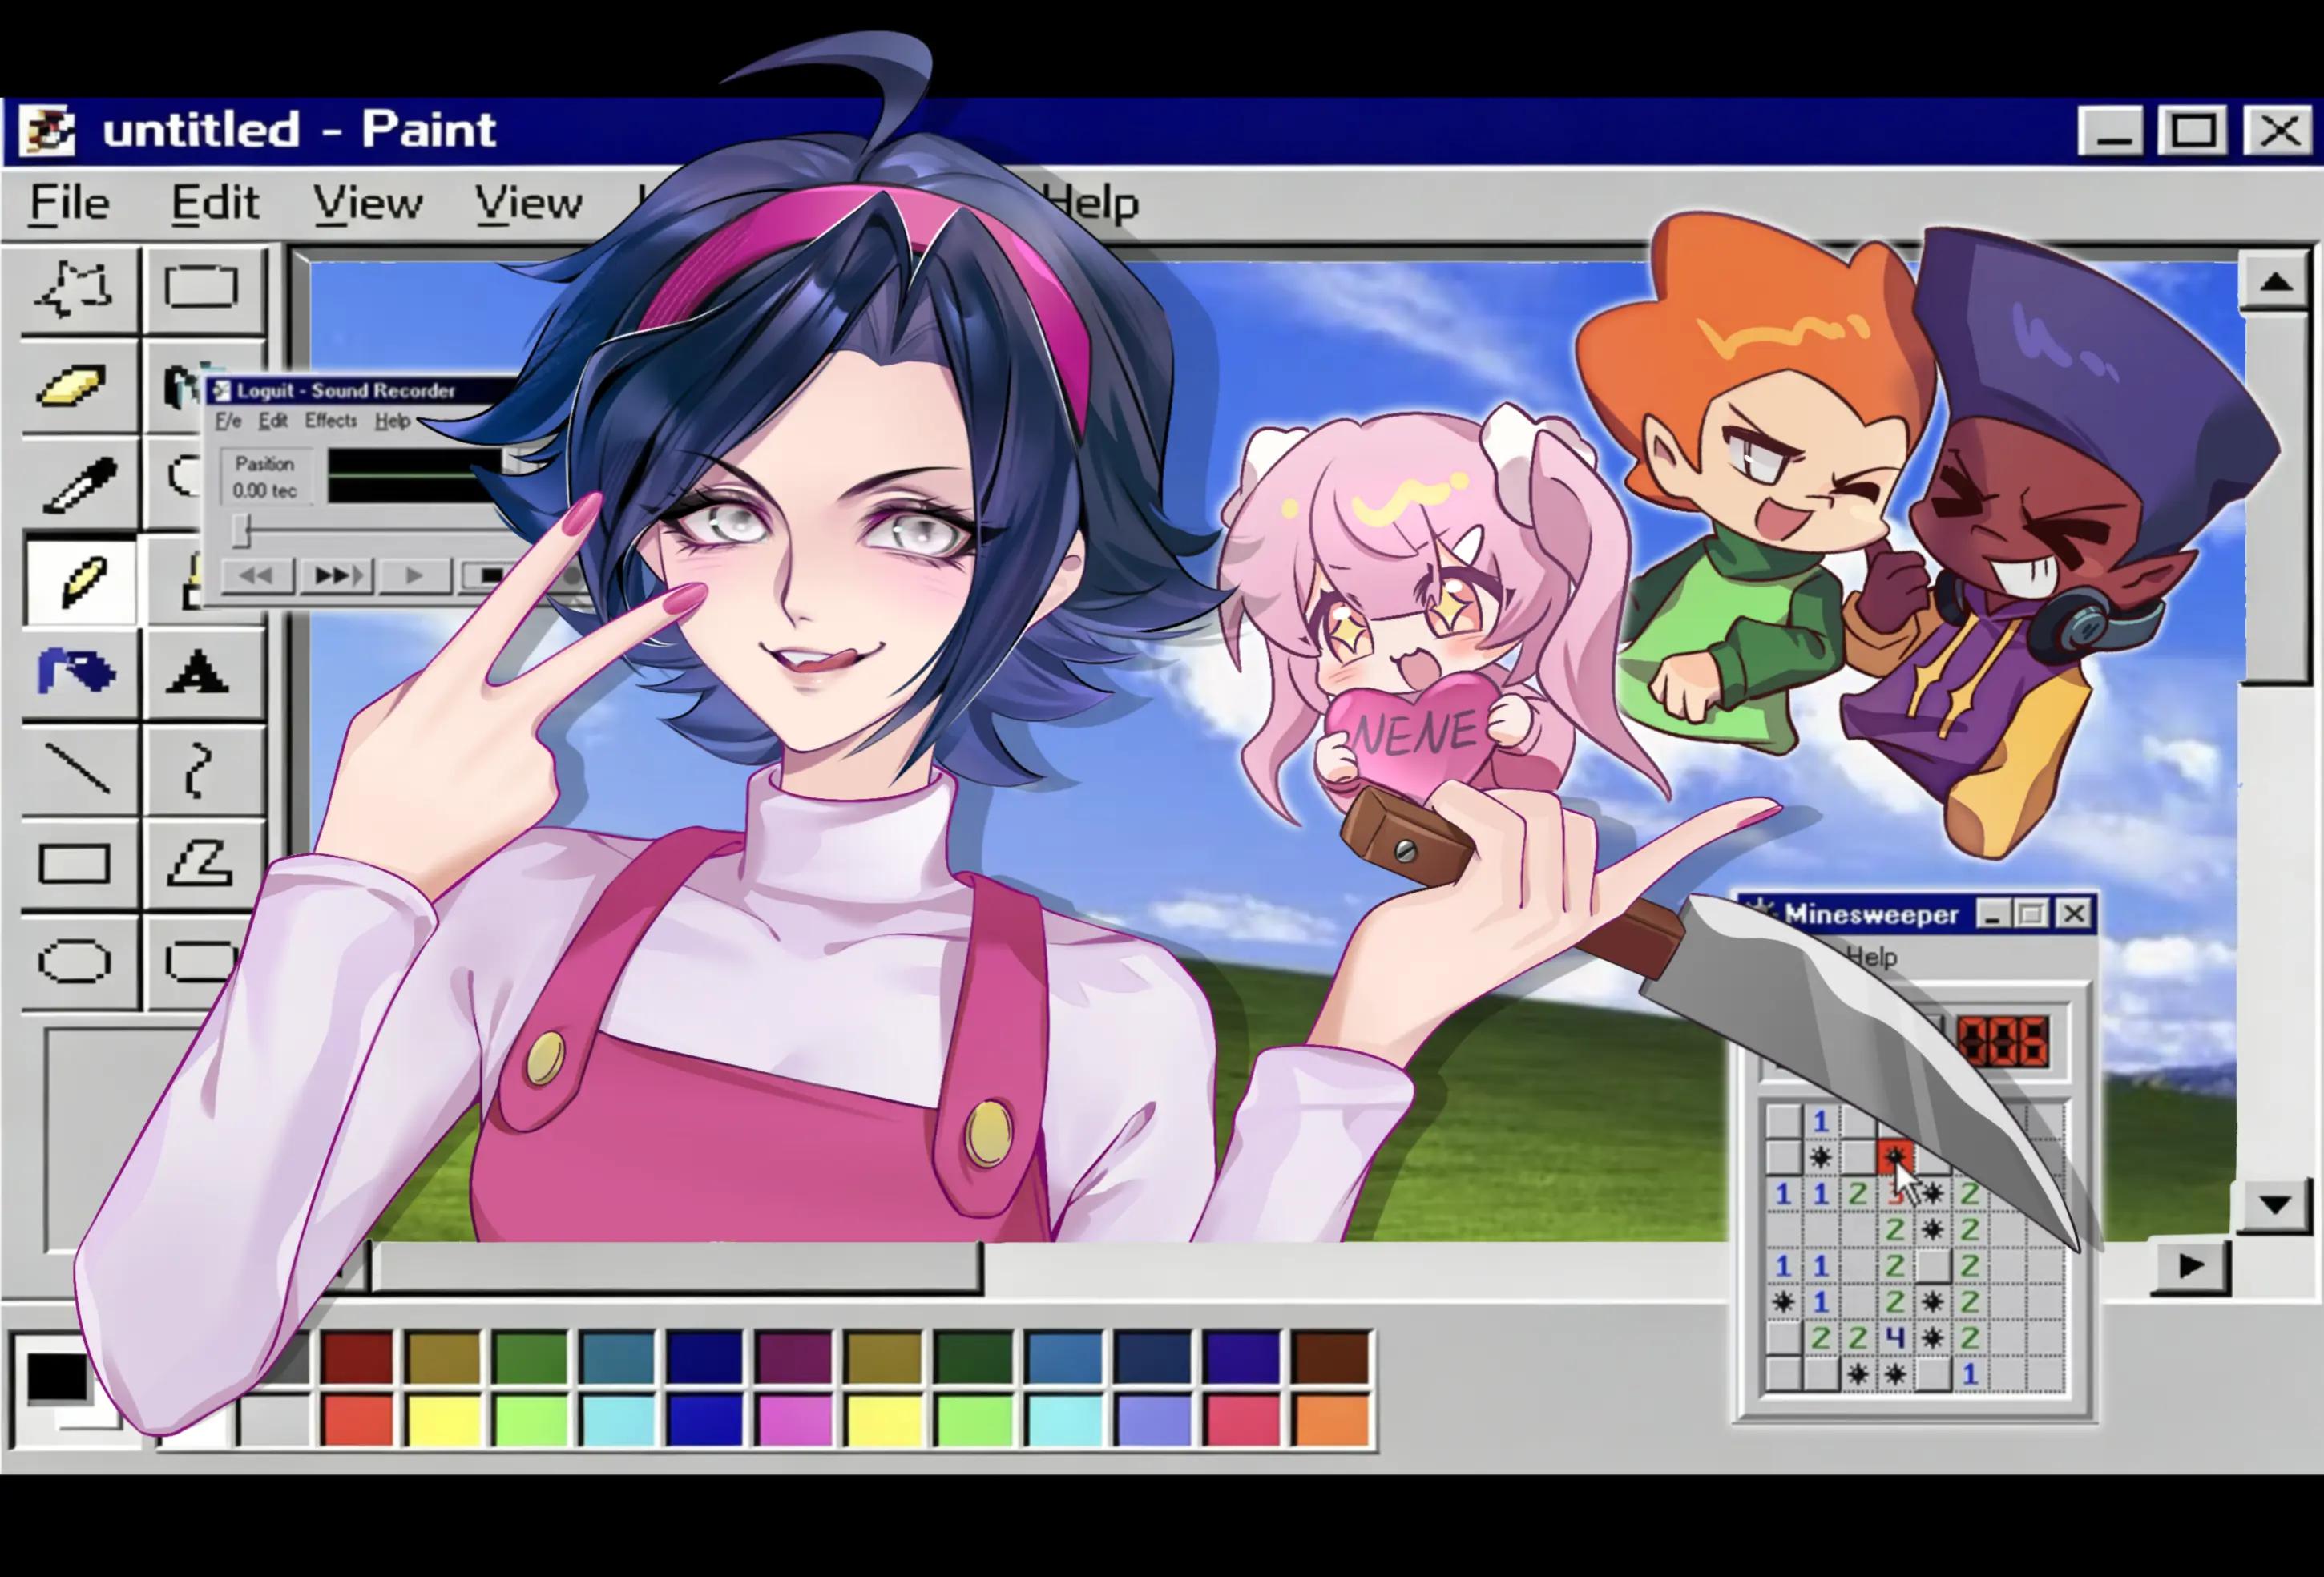Click the Minesweeper cell showing 4

coord(1895,1338)
